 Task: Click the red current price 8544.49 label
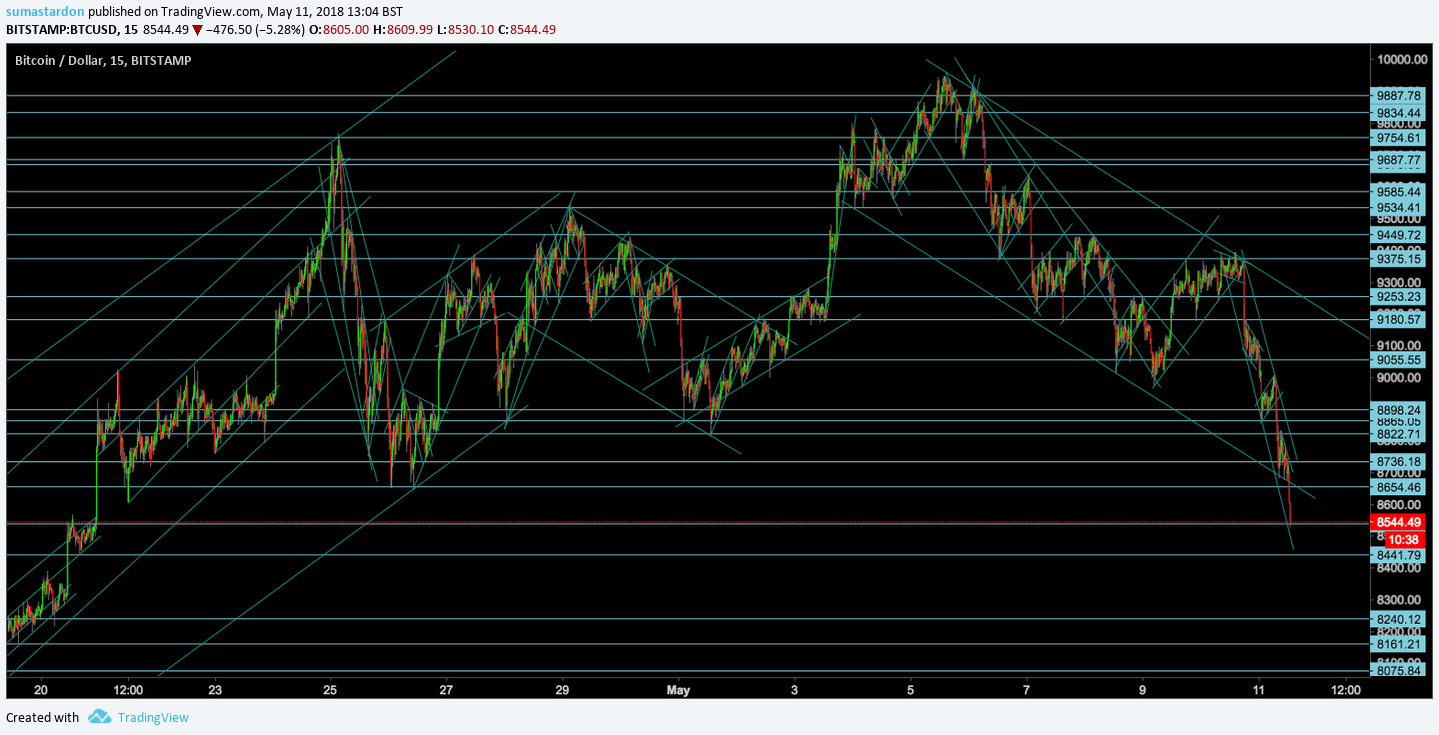tap(1399, 522)
